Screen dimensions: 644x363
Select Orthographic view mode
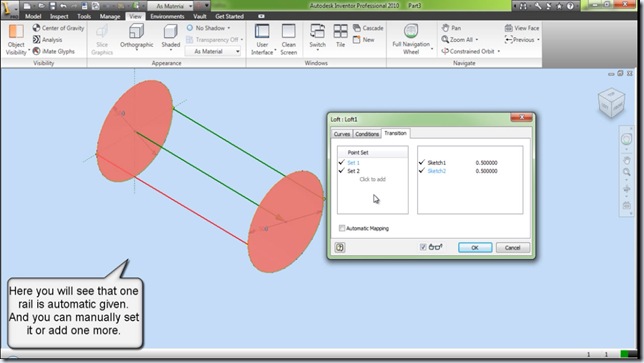pos(136,37)
